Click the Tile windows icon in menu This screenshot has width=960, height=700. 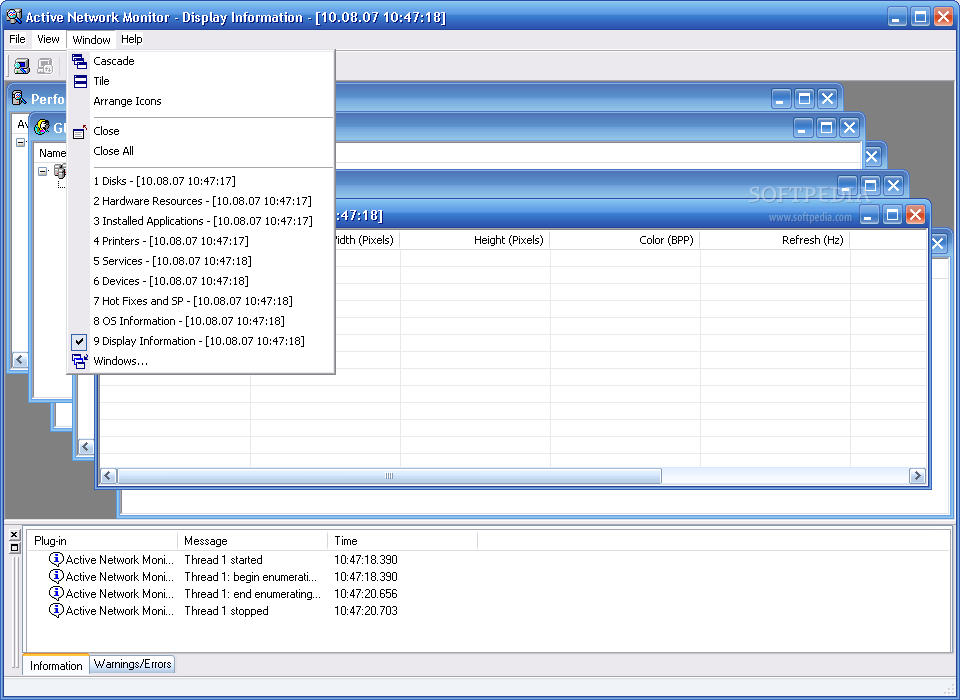(x=80, y=81)
